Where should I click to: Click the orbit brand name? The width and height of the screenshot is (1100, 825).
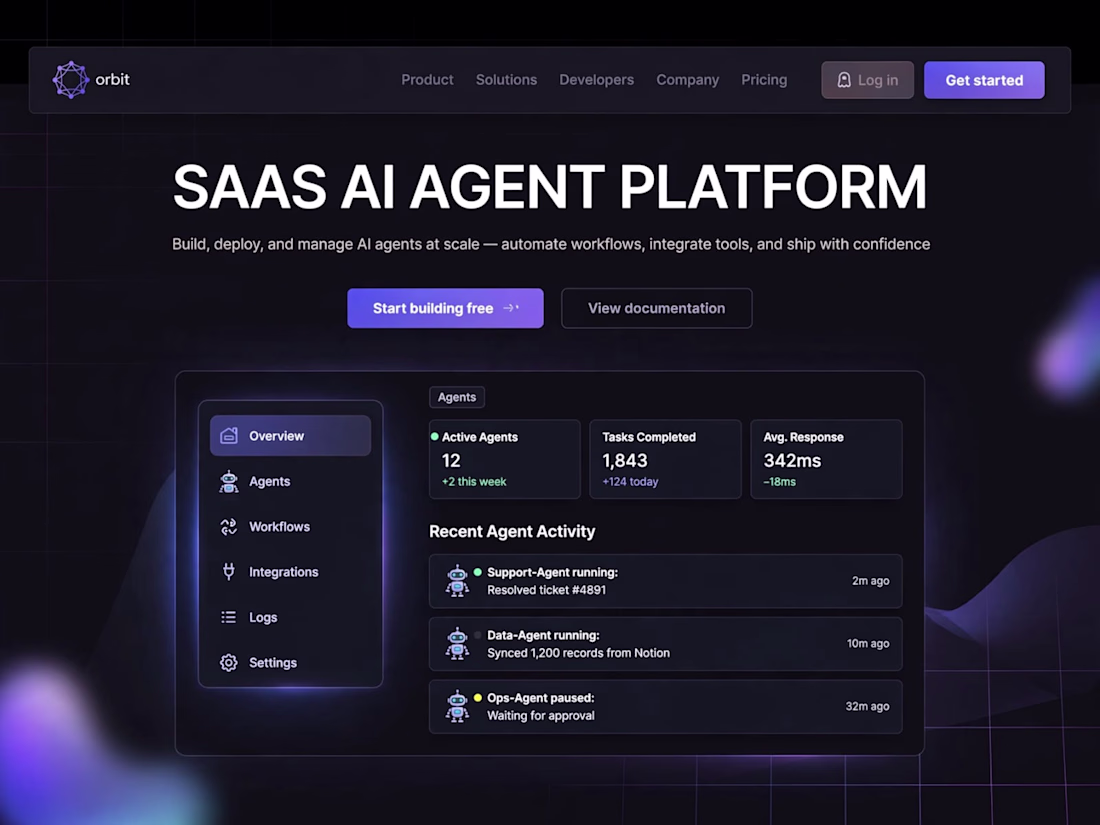(112, 79)
